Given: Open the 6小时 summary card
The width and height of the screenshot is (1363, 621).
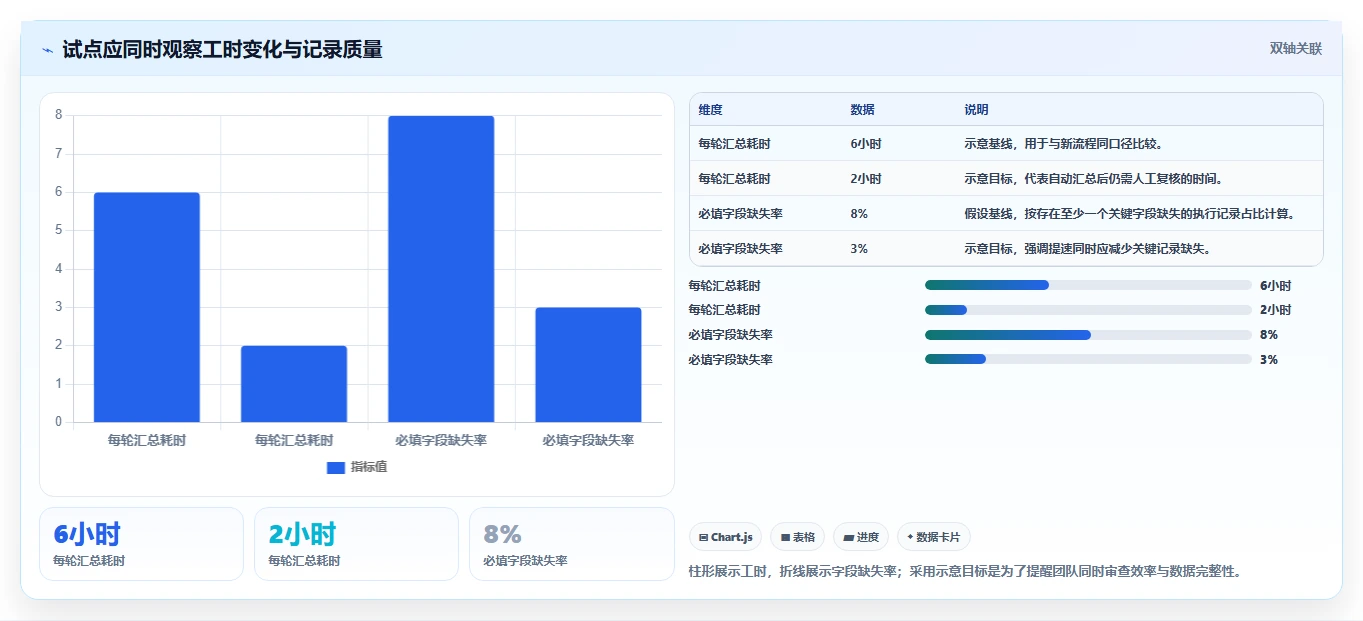Looking at the screenshot, I should 141,544.
